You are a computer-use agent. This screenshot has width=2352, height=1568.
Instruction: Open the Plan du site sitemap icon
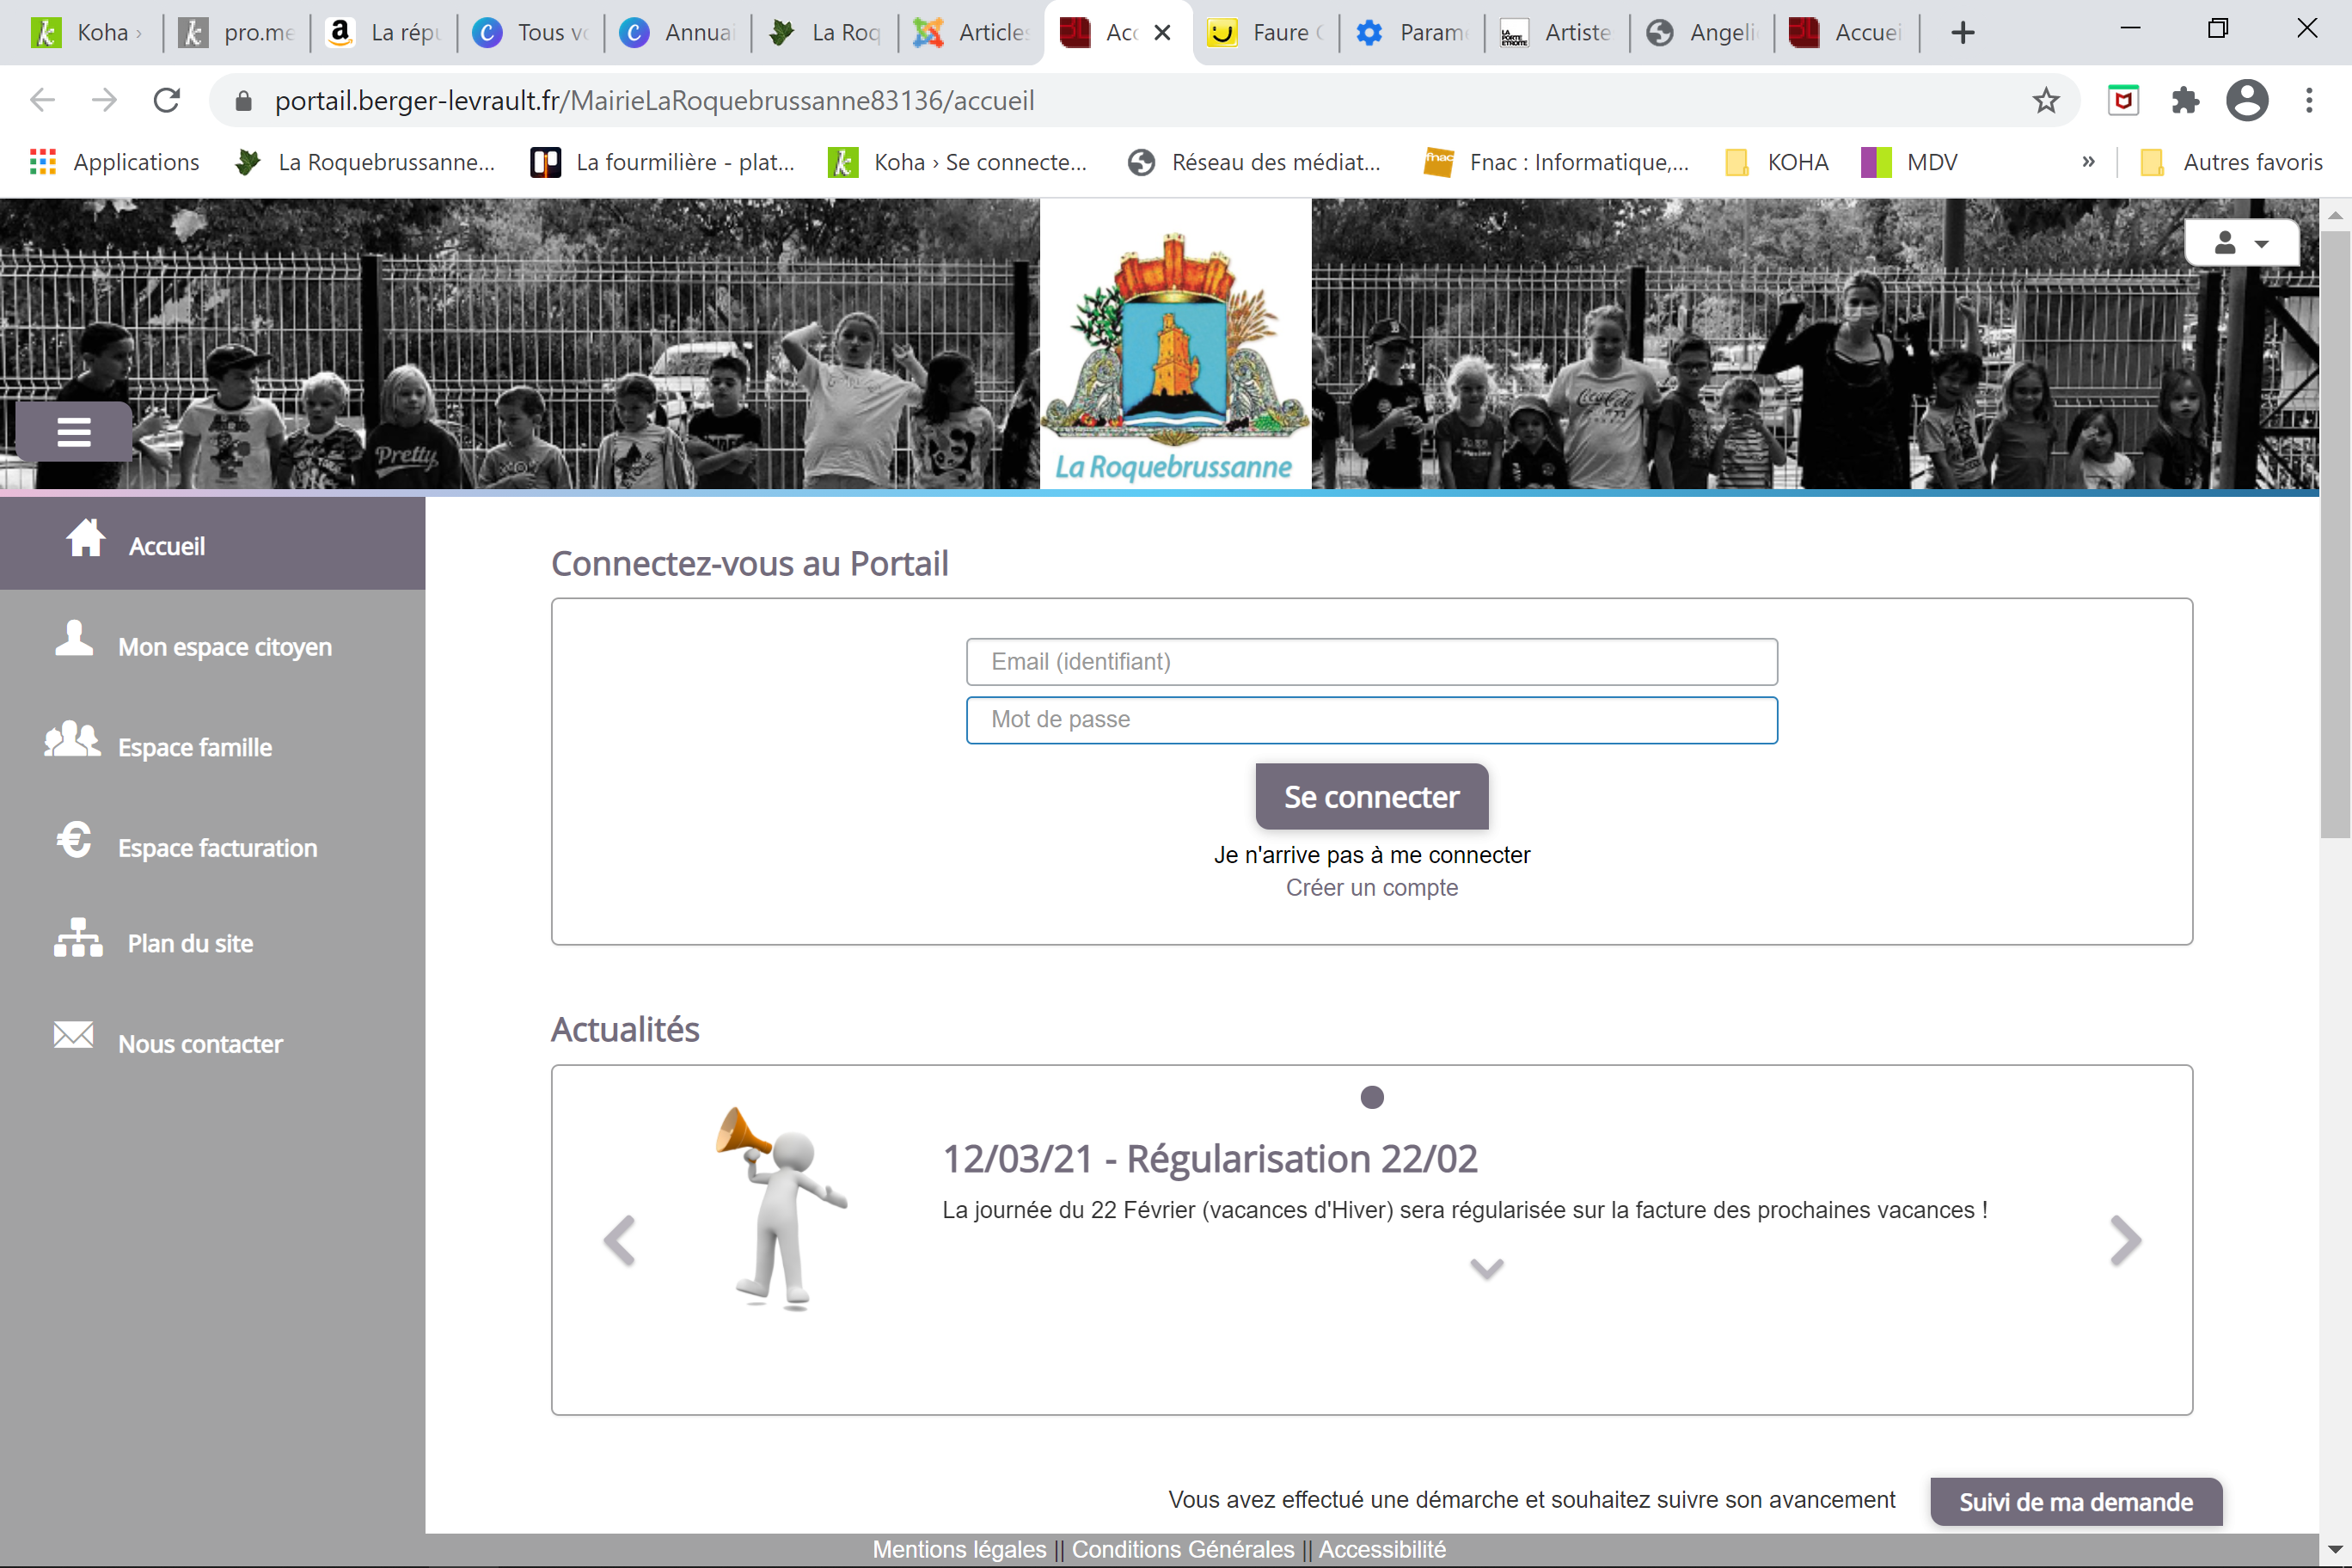click(x=78, y=938)
